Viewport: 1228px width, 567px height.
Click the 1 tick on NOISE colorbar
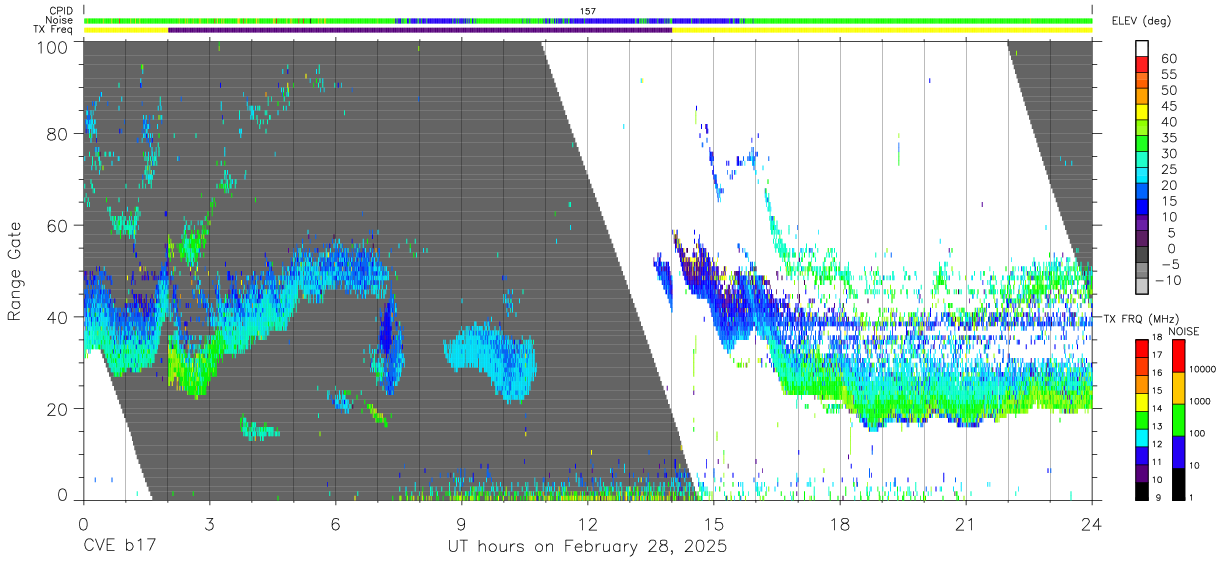tap(1191, 497)
